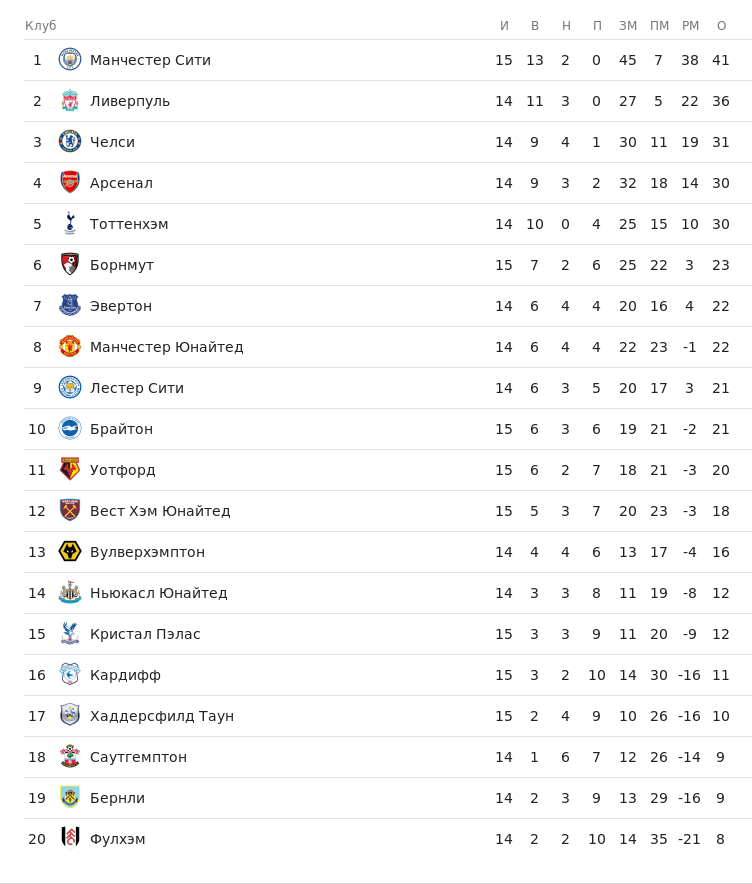The width and height of the screenshot is (752, 884).
Task: Click the ЗМ goals scored header
Action: coord(628,26)
